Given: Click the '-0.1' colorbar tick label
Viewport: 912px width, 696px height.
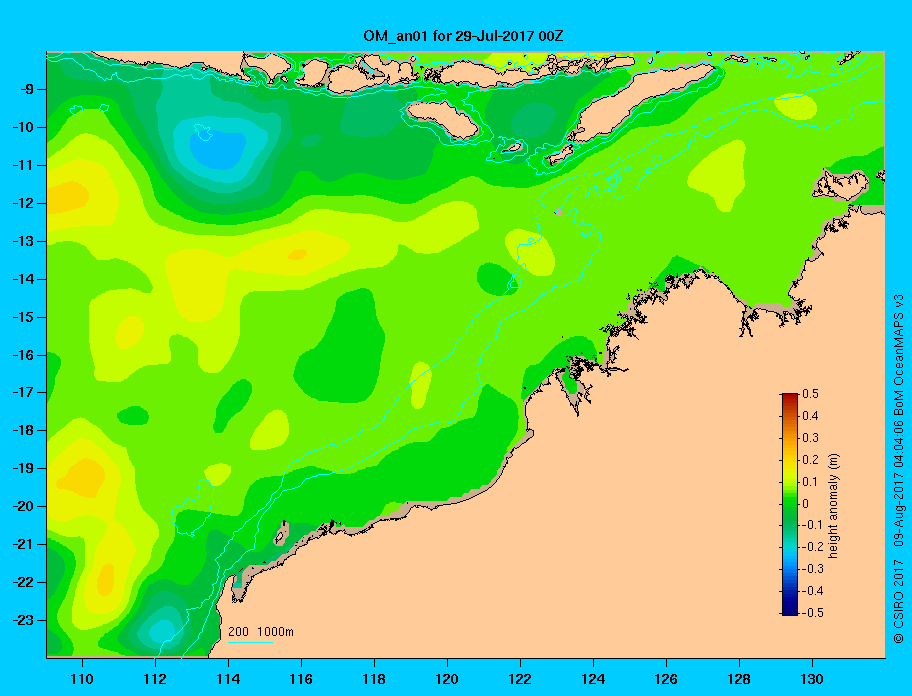Looking at the screenshot, I should point(812,525).
